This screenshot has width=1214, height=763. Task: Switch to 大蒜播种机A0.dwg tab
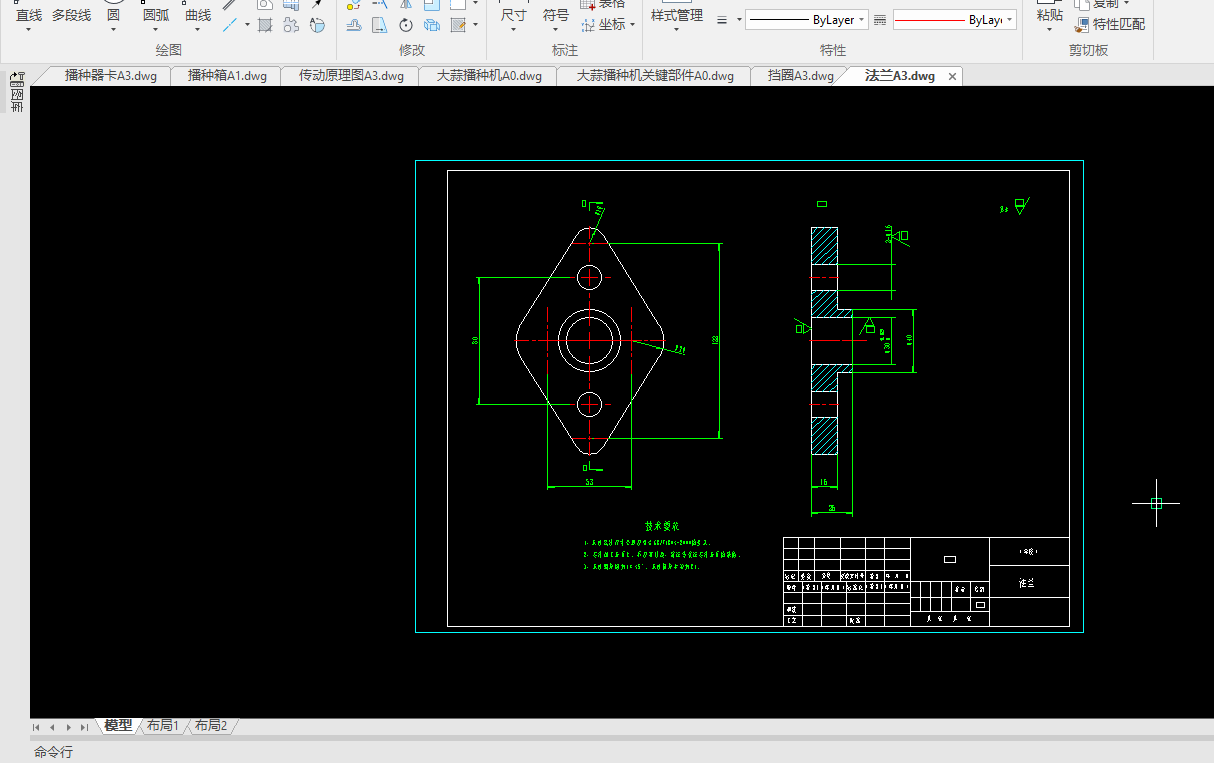tap(489, 76)
